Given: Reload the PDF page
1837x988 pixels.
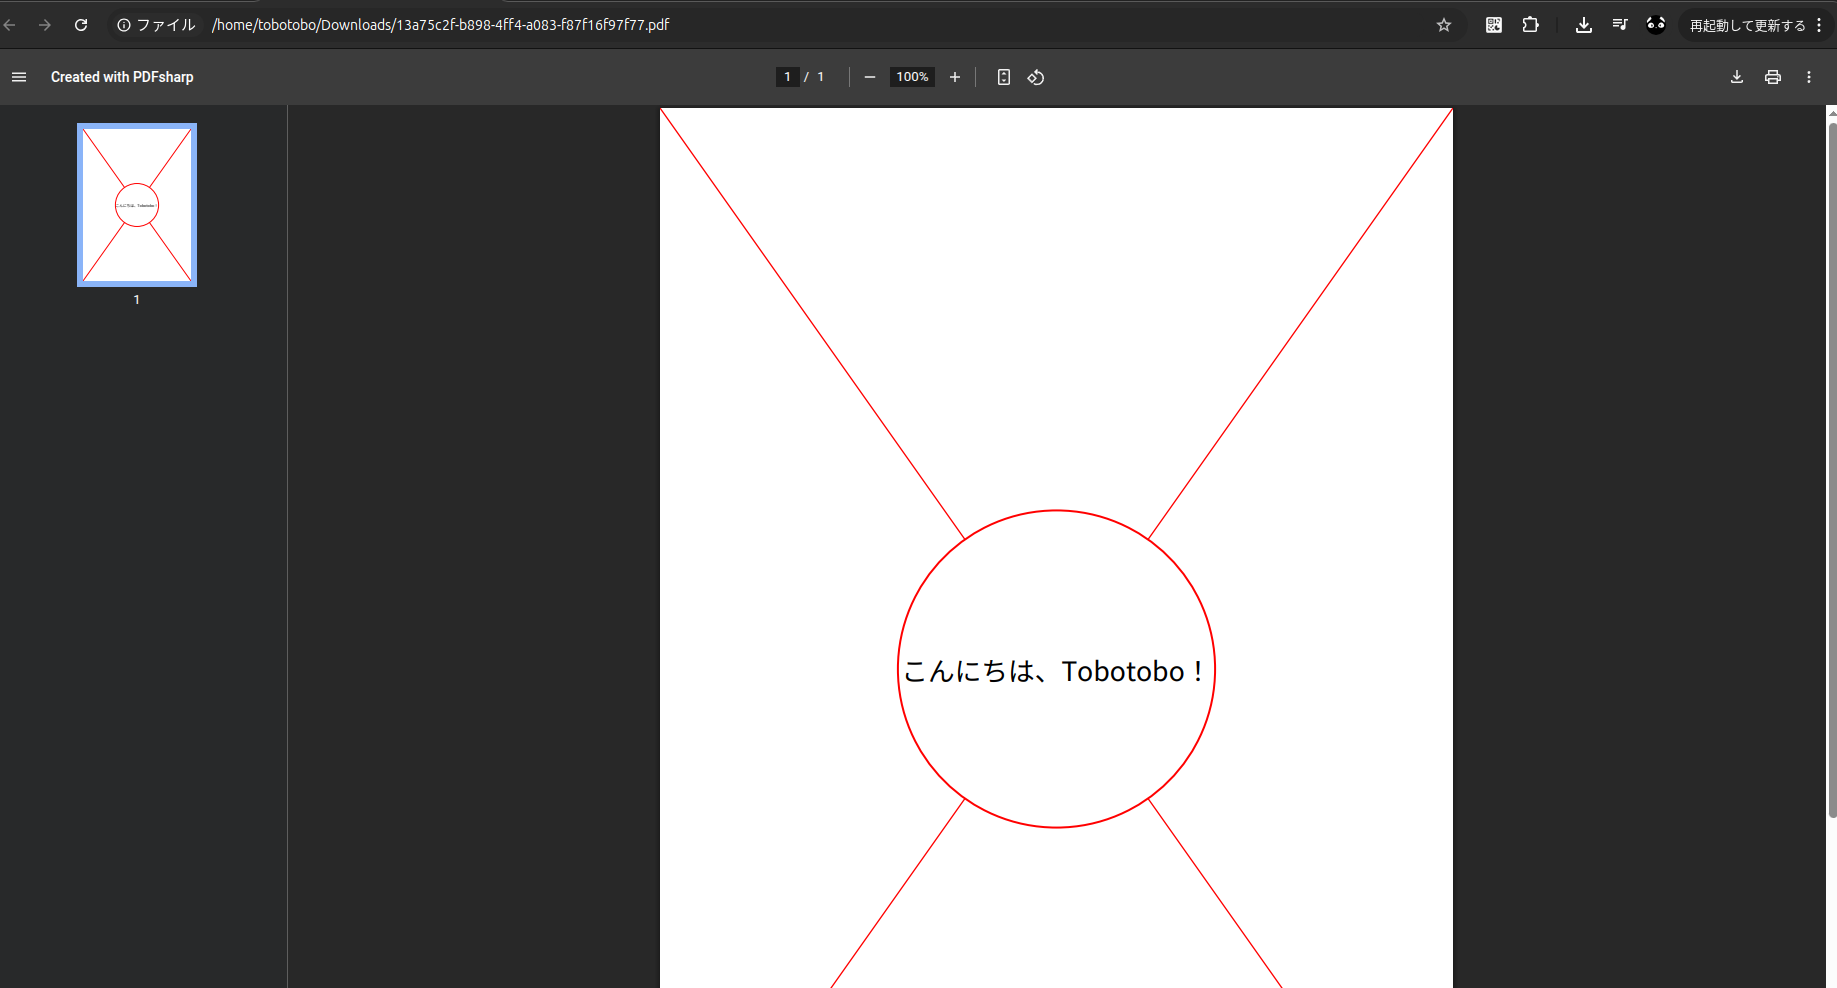Looking at the screenshot, I should point(81,25).
